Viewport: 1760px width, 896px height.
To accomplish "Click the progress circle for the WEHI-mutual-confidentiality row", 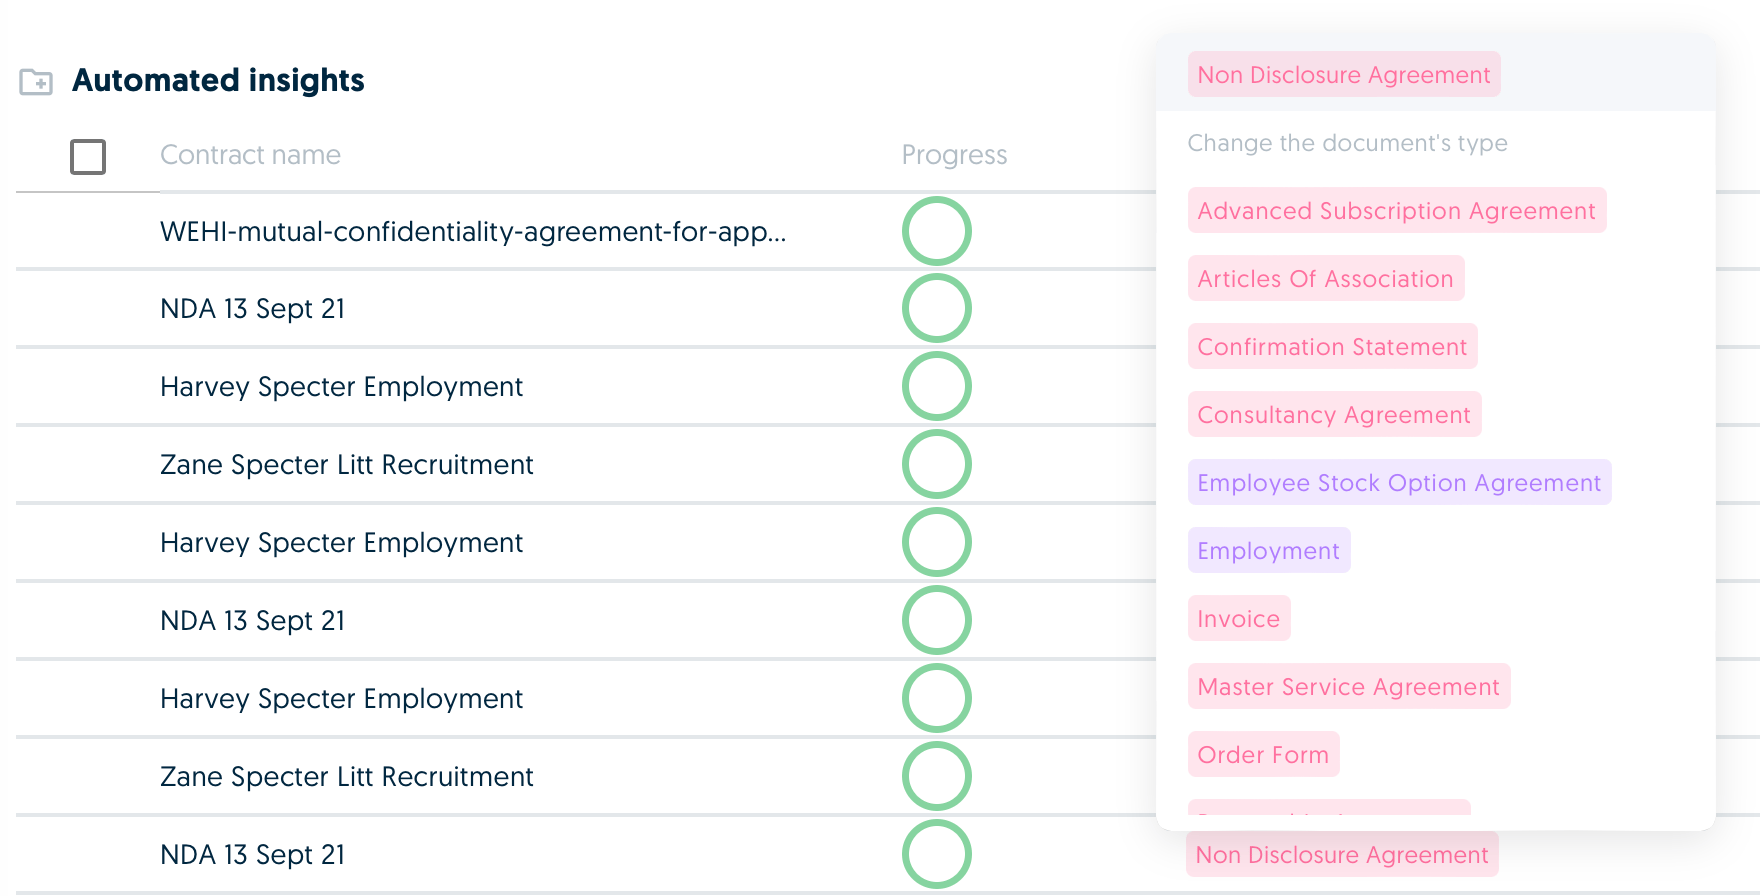I will [937, 231].
